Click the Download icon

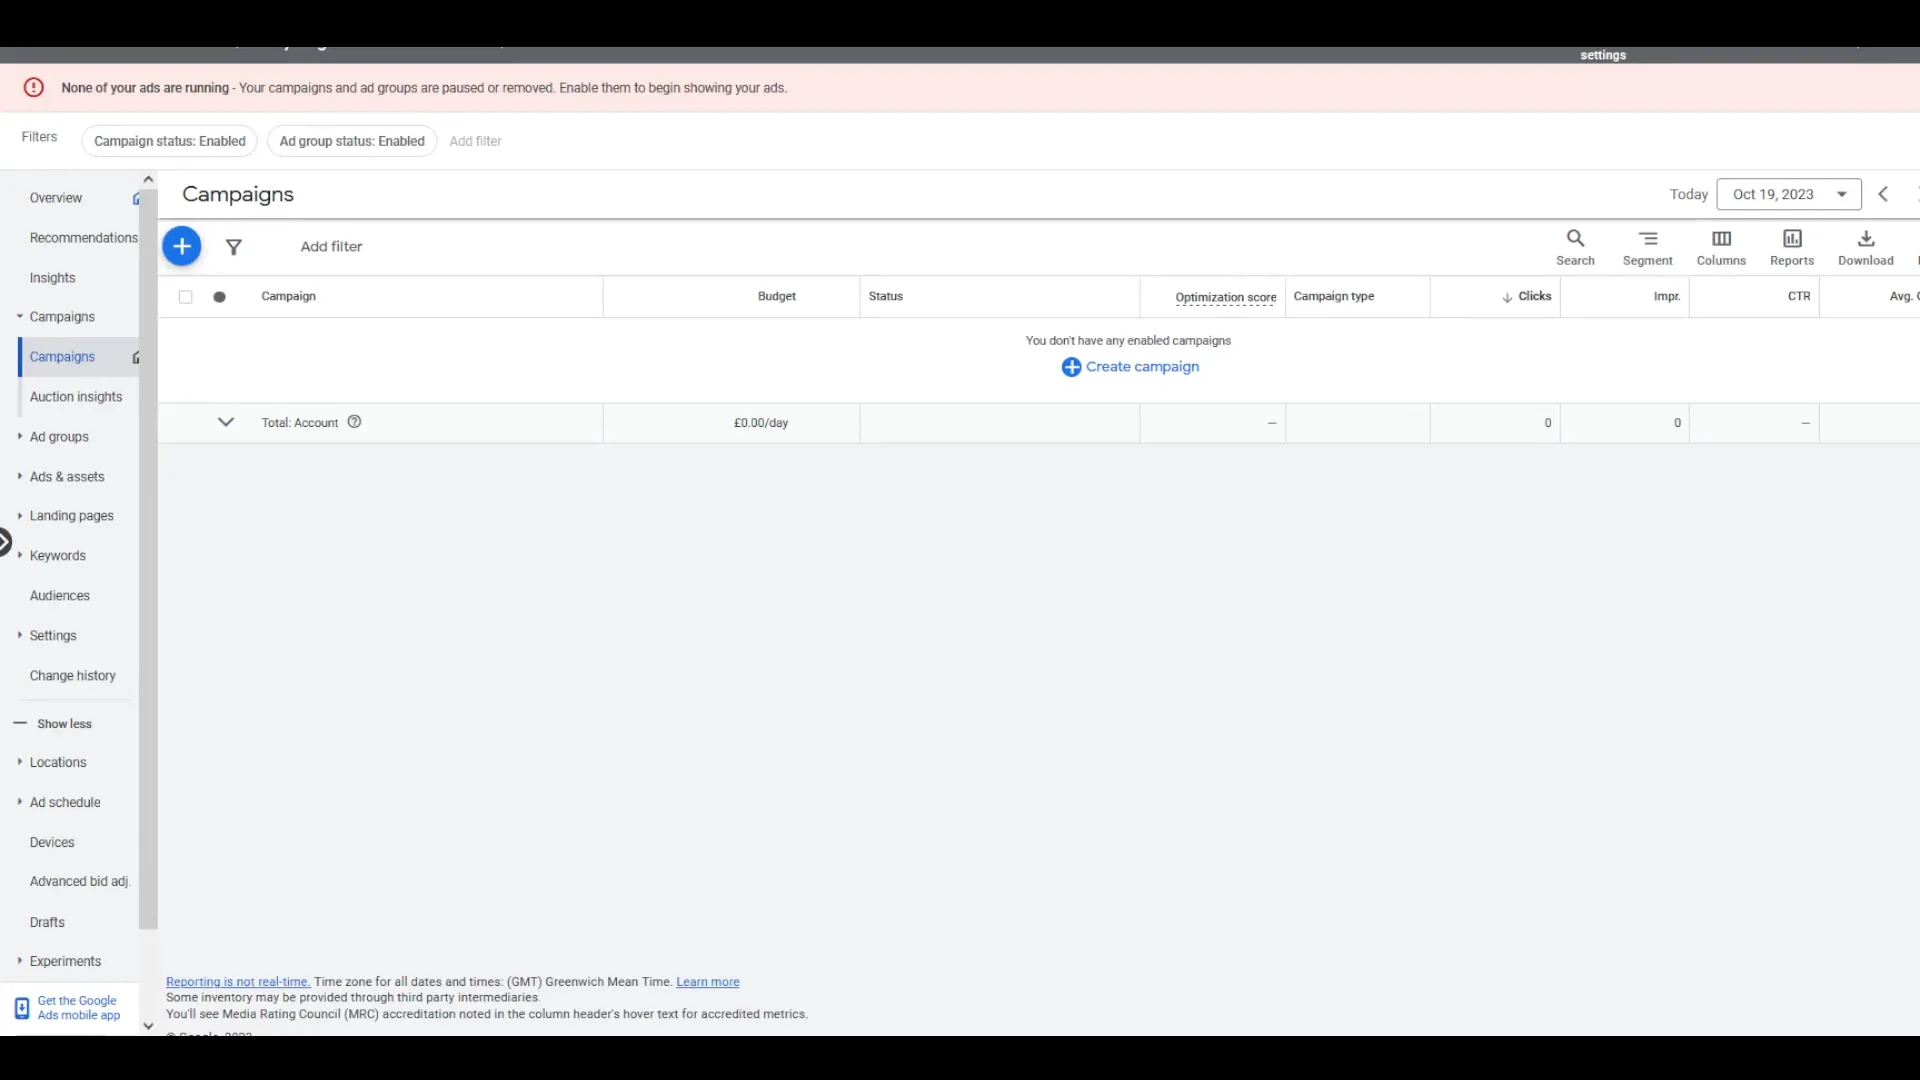(x=1866, y=239)
